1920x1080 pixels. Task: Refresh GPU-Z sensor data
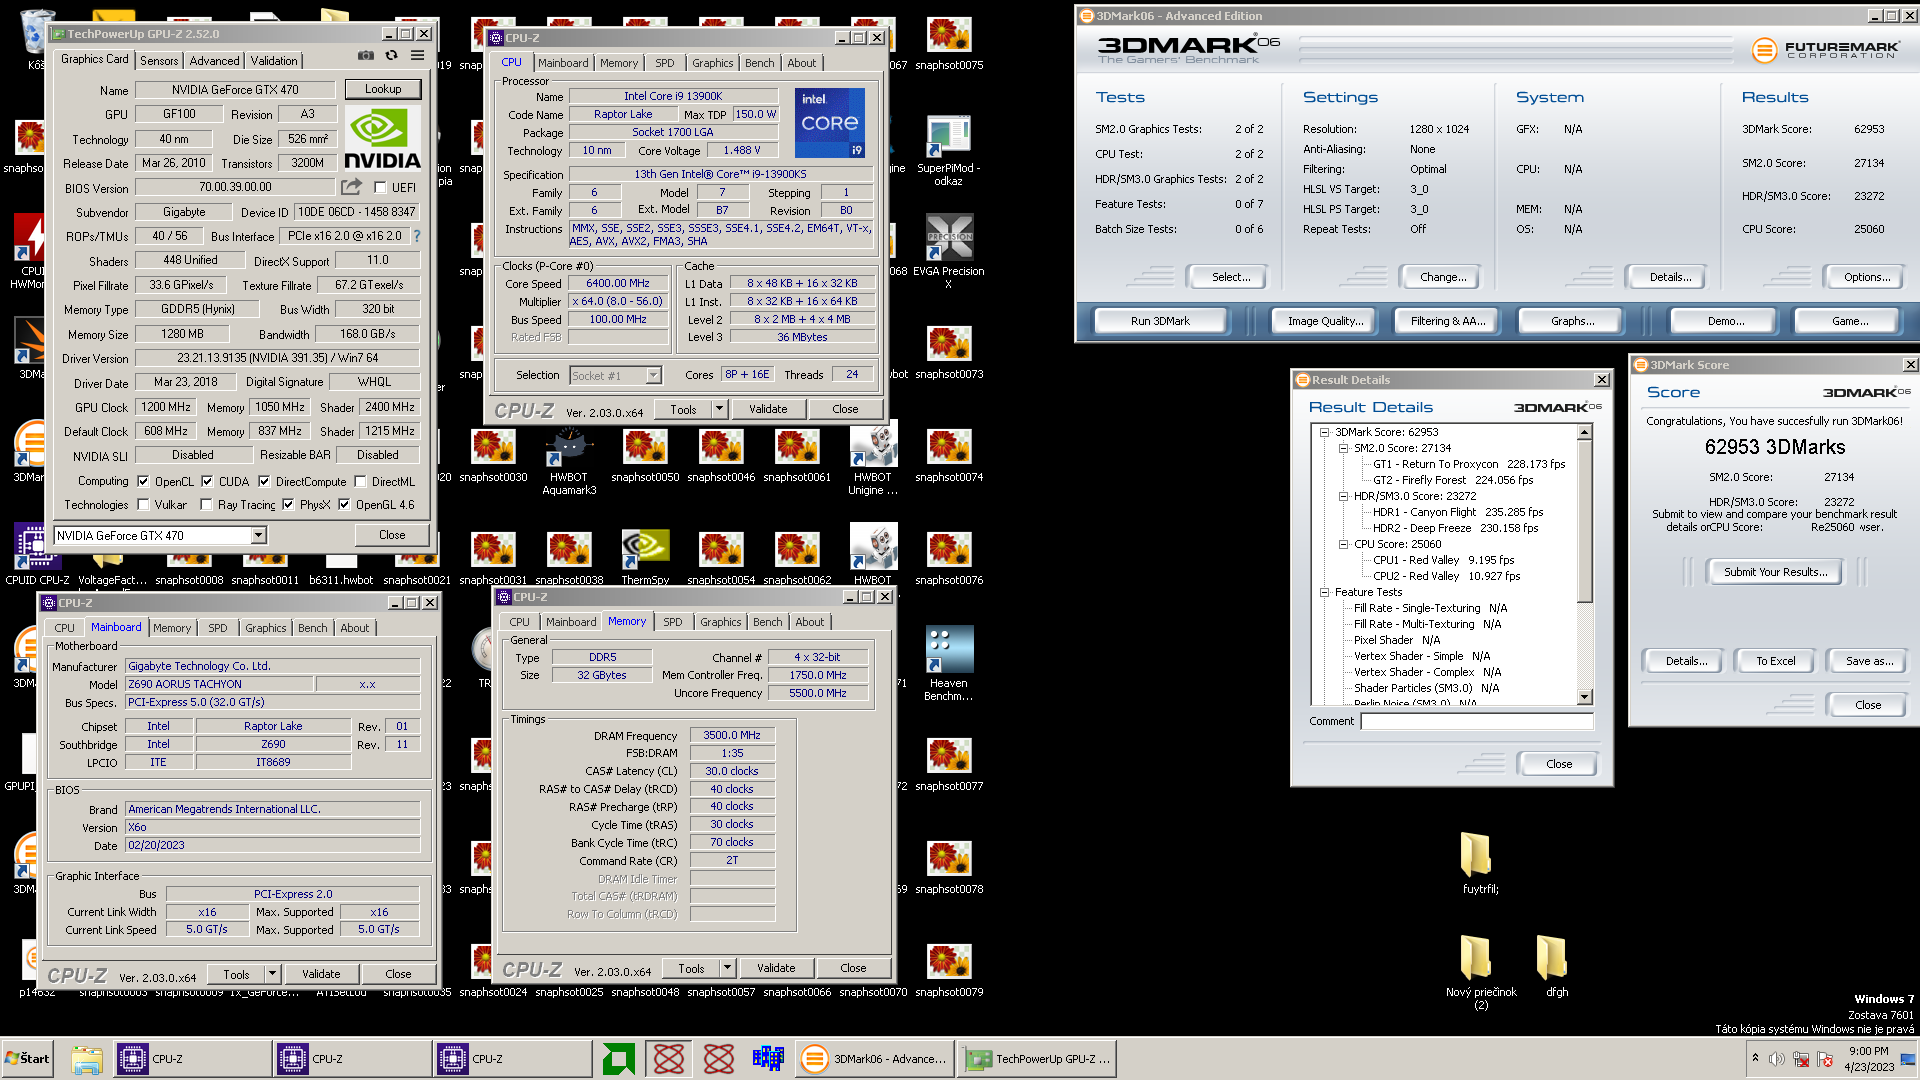pos(392,56)
